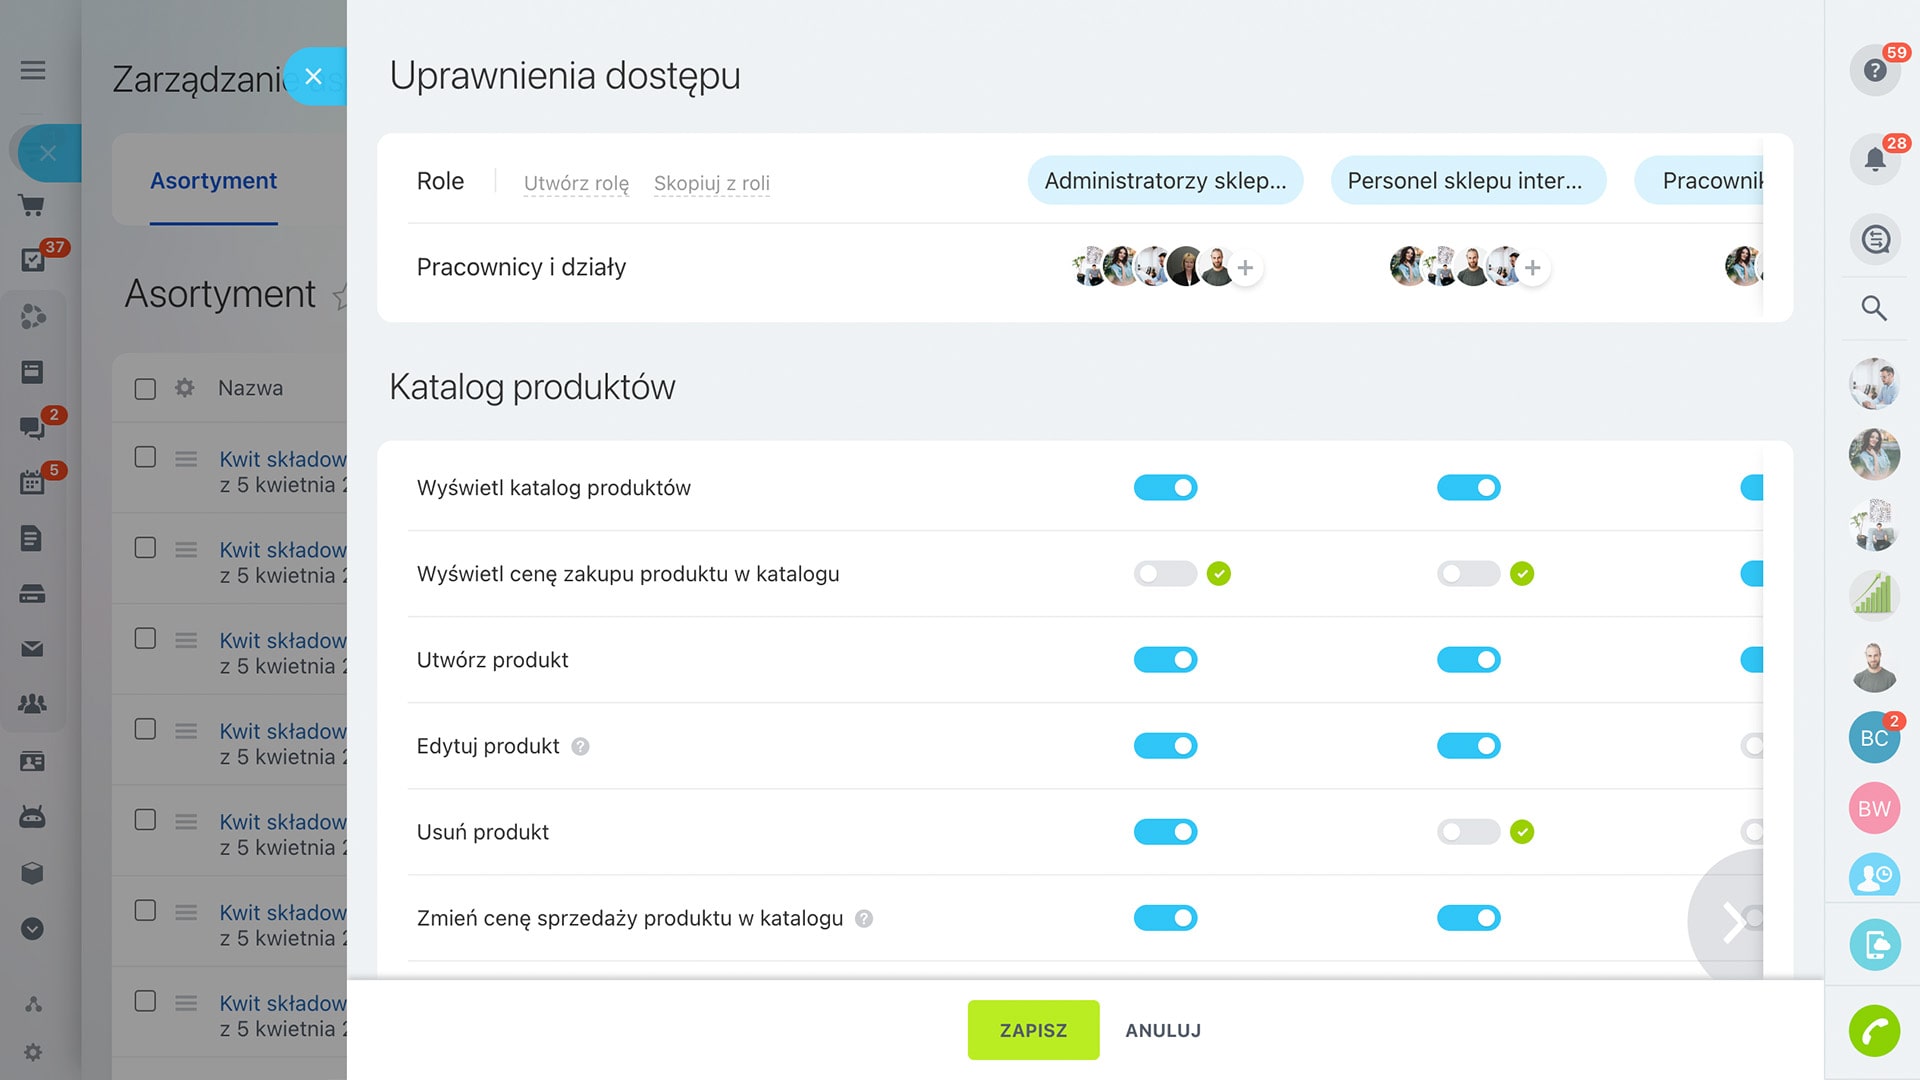Image resolution: width=1920 pixels, height=1080 pixels.
Task: Enable Wyświetl cenę zakupu for Personel sklepu
Action: point(1468,574)
